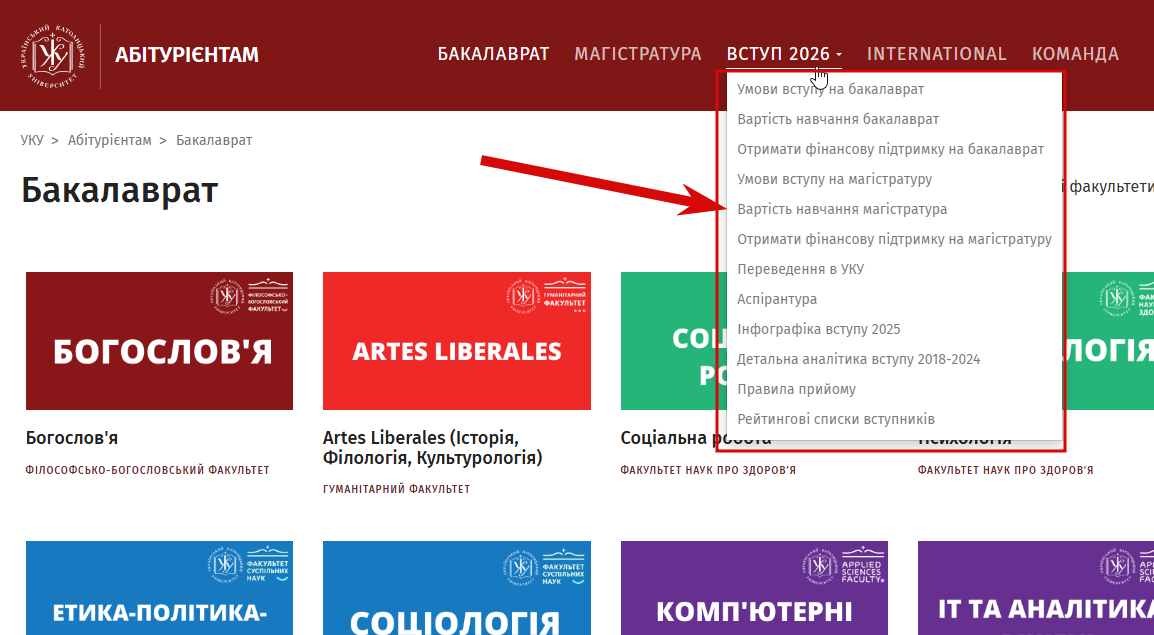Open 'Детальна аналітика вступу 2018-2024' entry
The width and height of the screenshot is (1154, 635).
coord(858,359)
